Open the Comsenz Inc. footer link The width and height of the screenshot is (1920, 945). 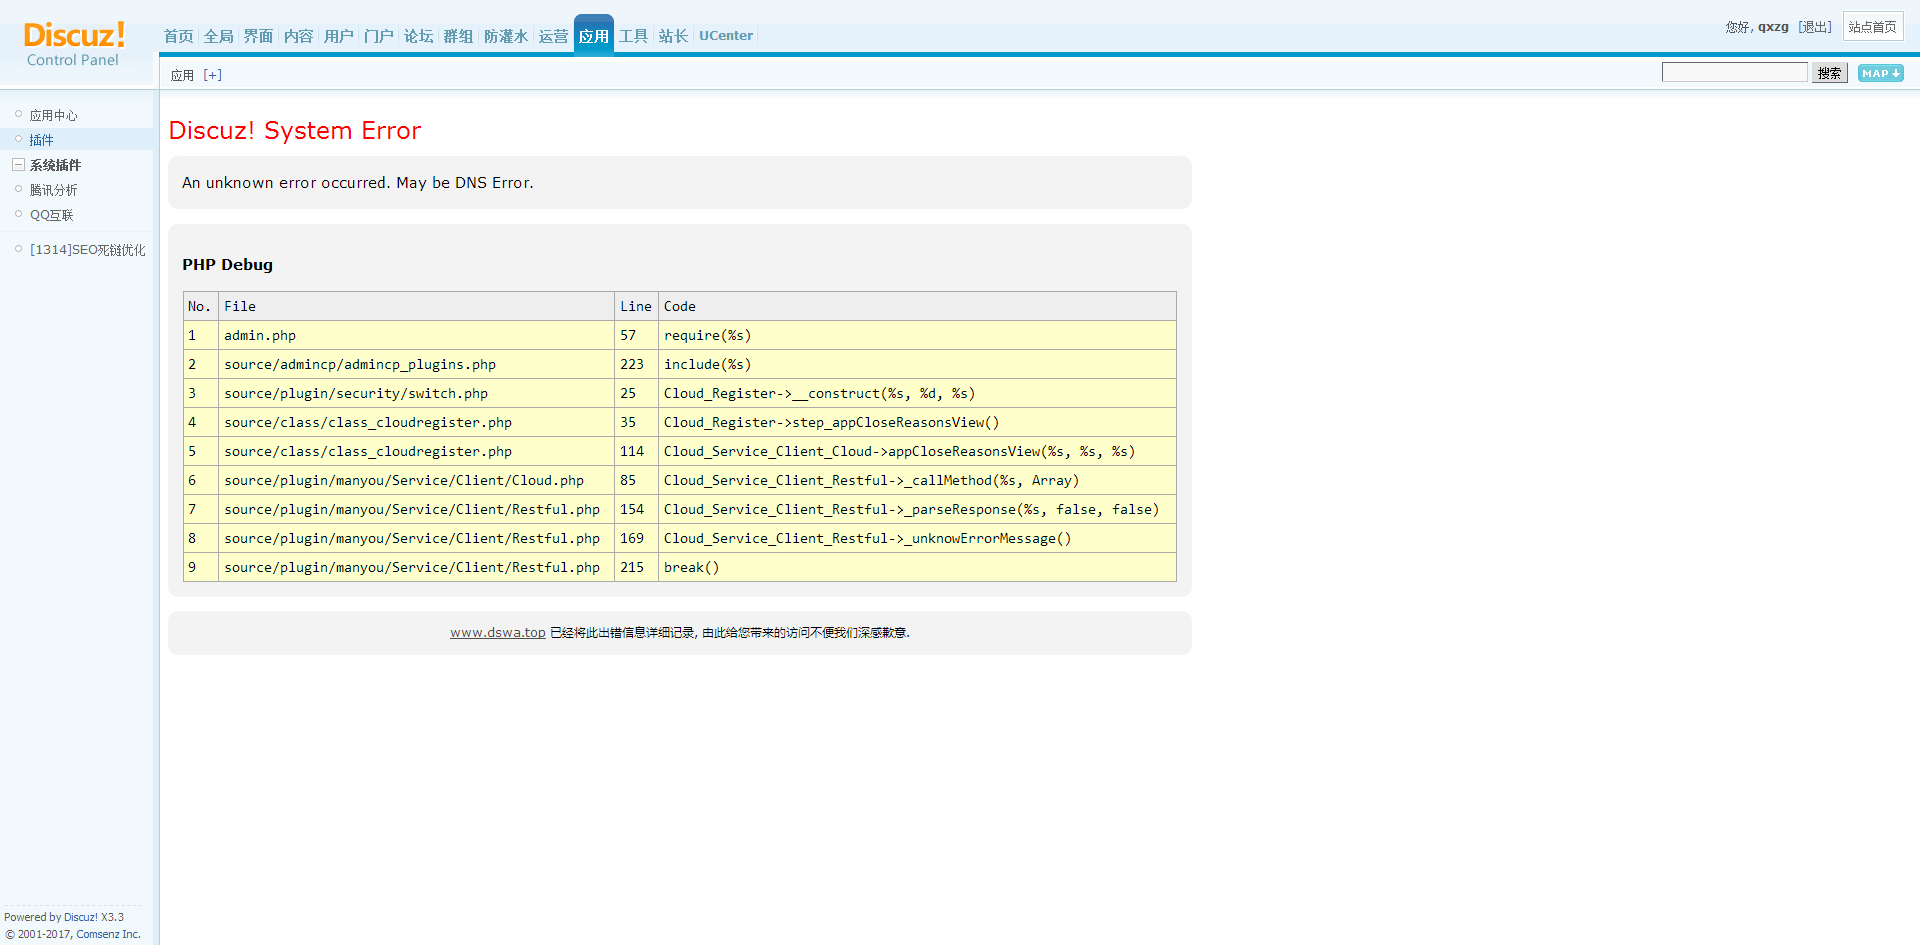pyautogui.click(x=108, y=934)
